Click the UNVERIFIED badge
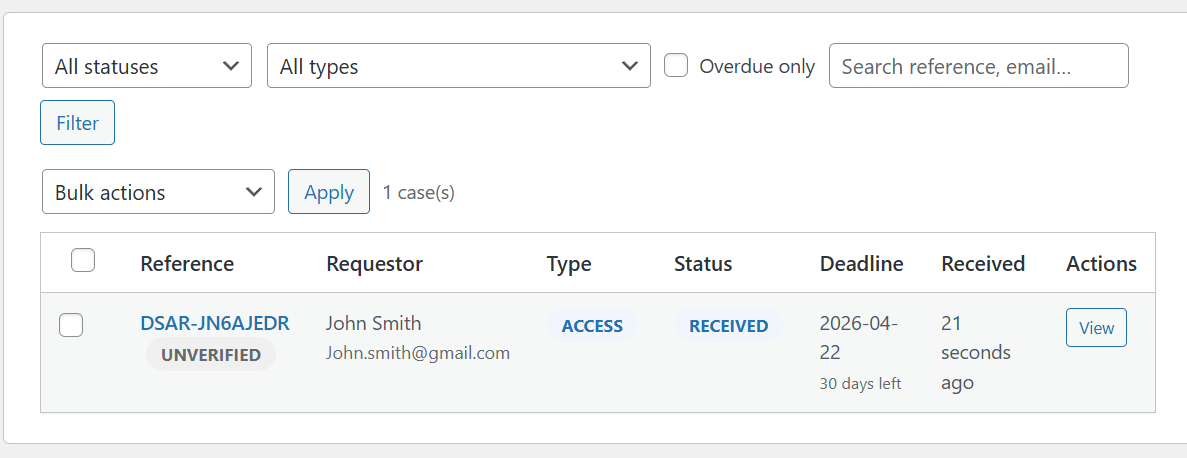This screenshot has height=458, width=1187. 211,355
